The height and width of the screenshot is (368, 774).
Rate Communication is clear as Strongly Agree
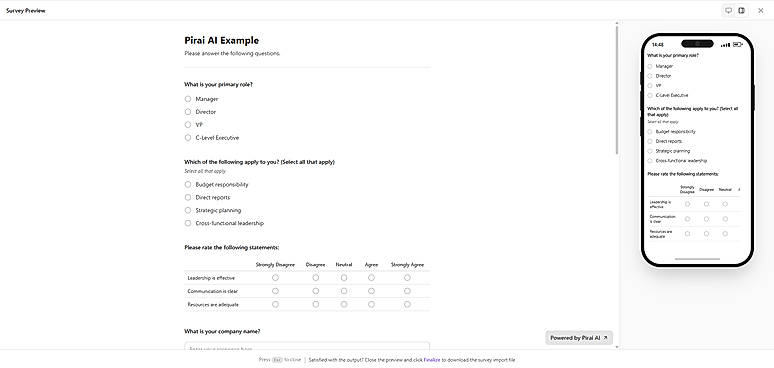(x=407, y=291)
